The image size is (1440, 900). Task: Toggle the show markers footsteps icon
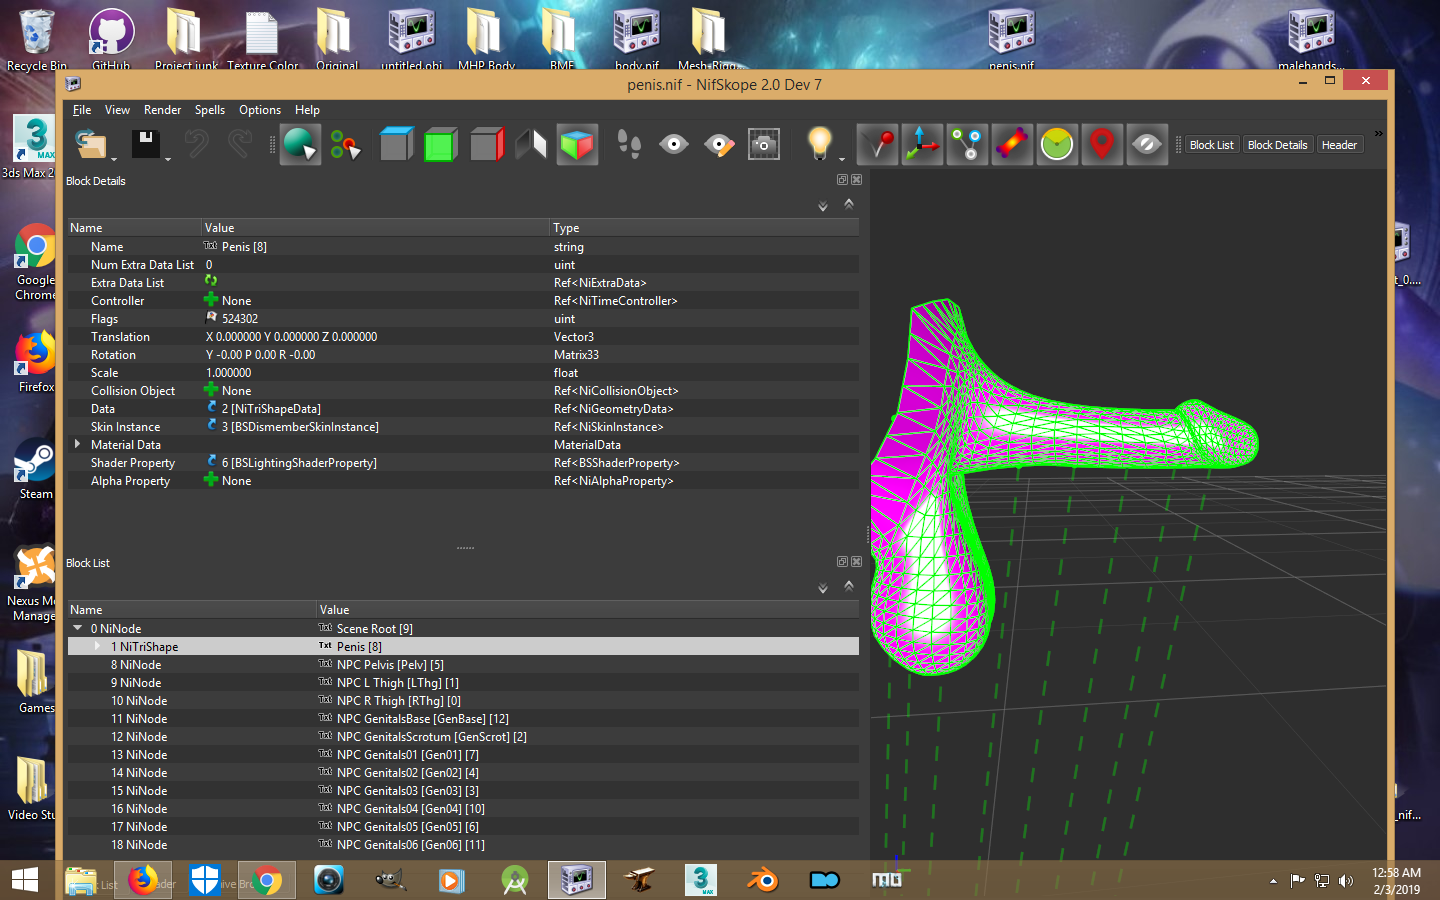pos(627,144)
